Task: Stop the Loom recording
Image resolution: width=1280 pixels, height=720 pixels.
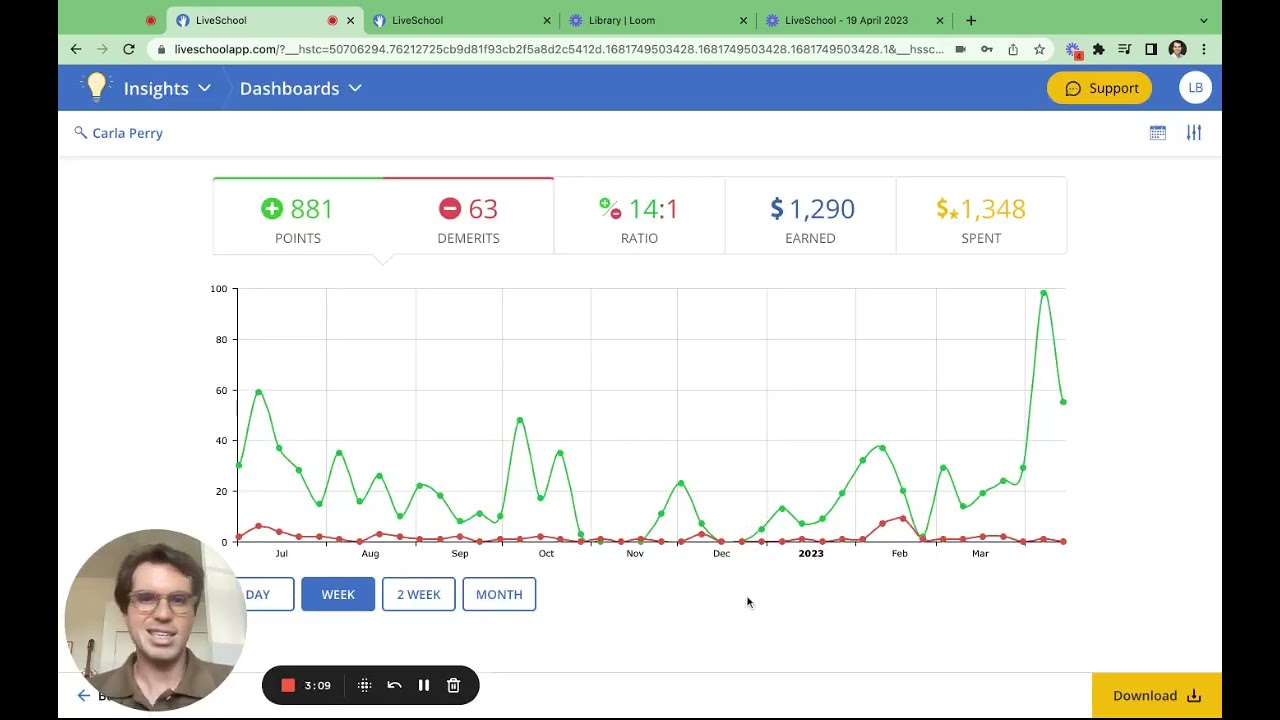Action: click(x=288, y=685)
